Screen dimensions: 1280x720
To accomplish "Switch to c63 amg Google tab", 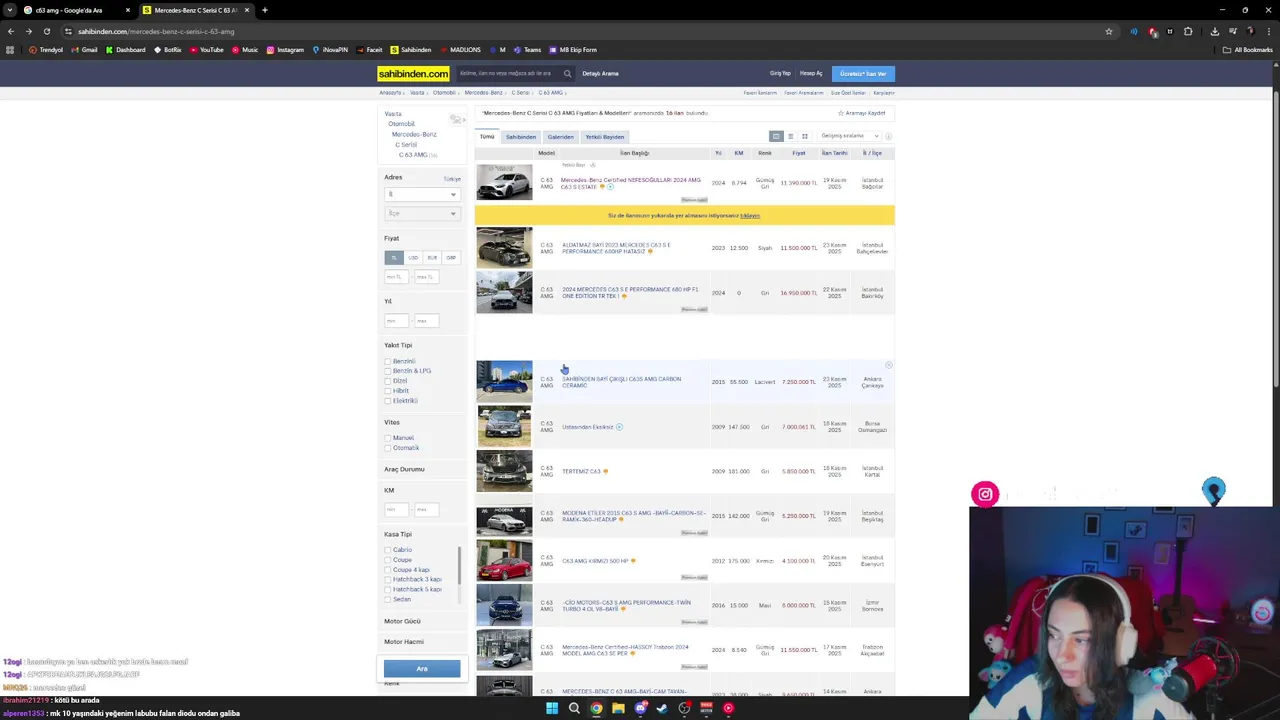I will pos(69,10).
